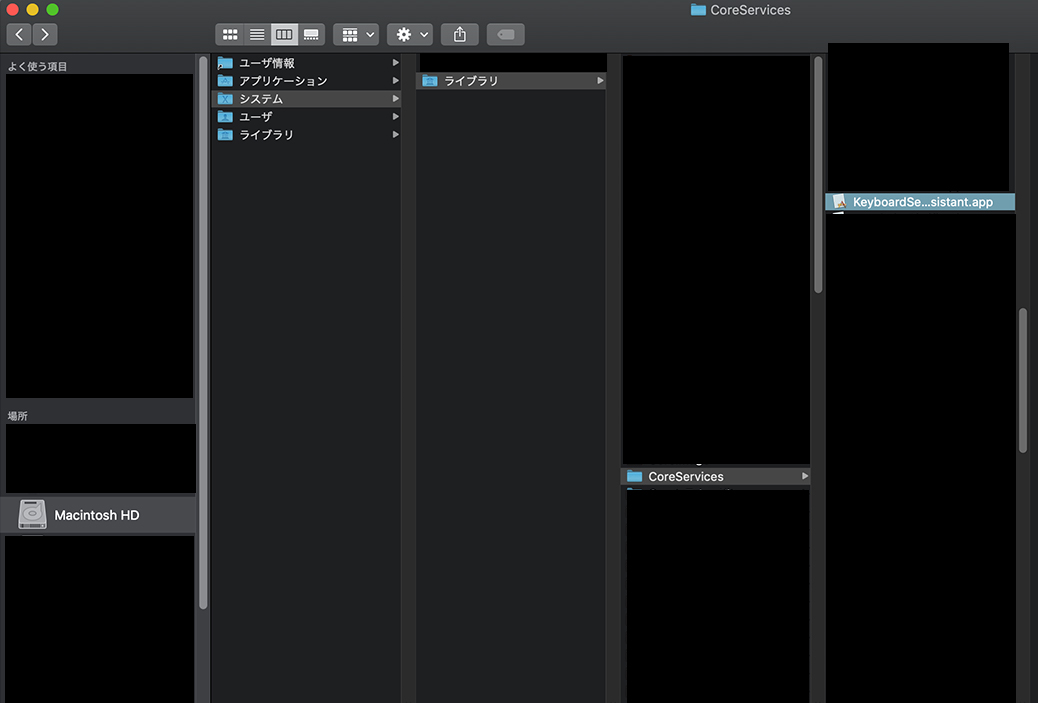Minimize the Finder window

click(32, 9)
